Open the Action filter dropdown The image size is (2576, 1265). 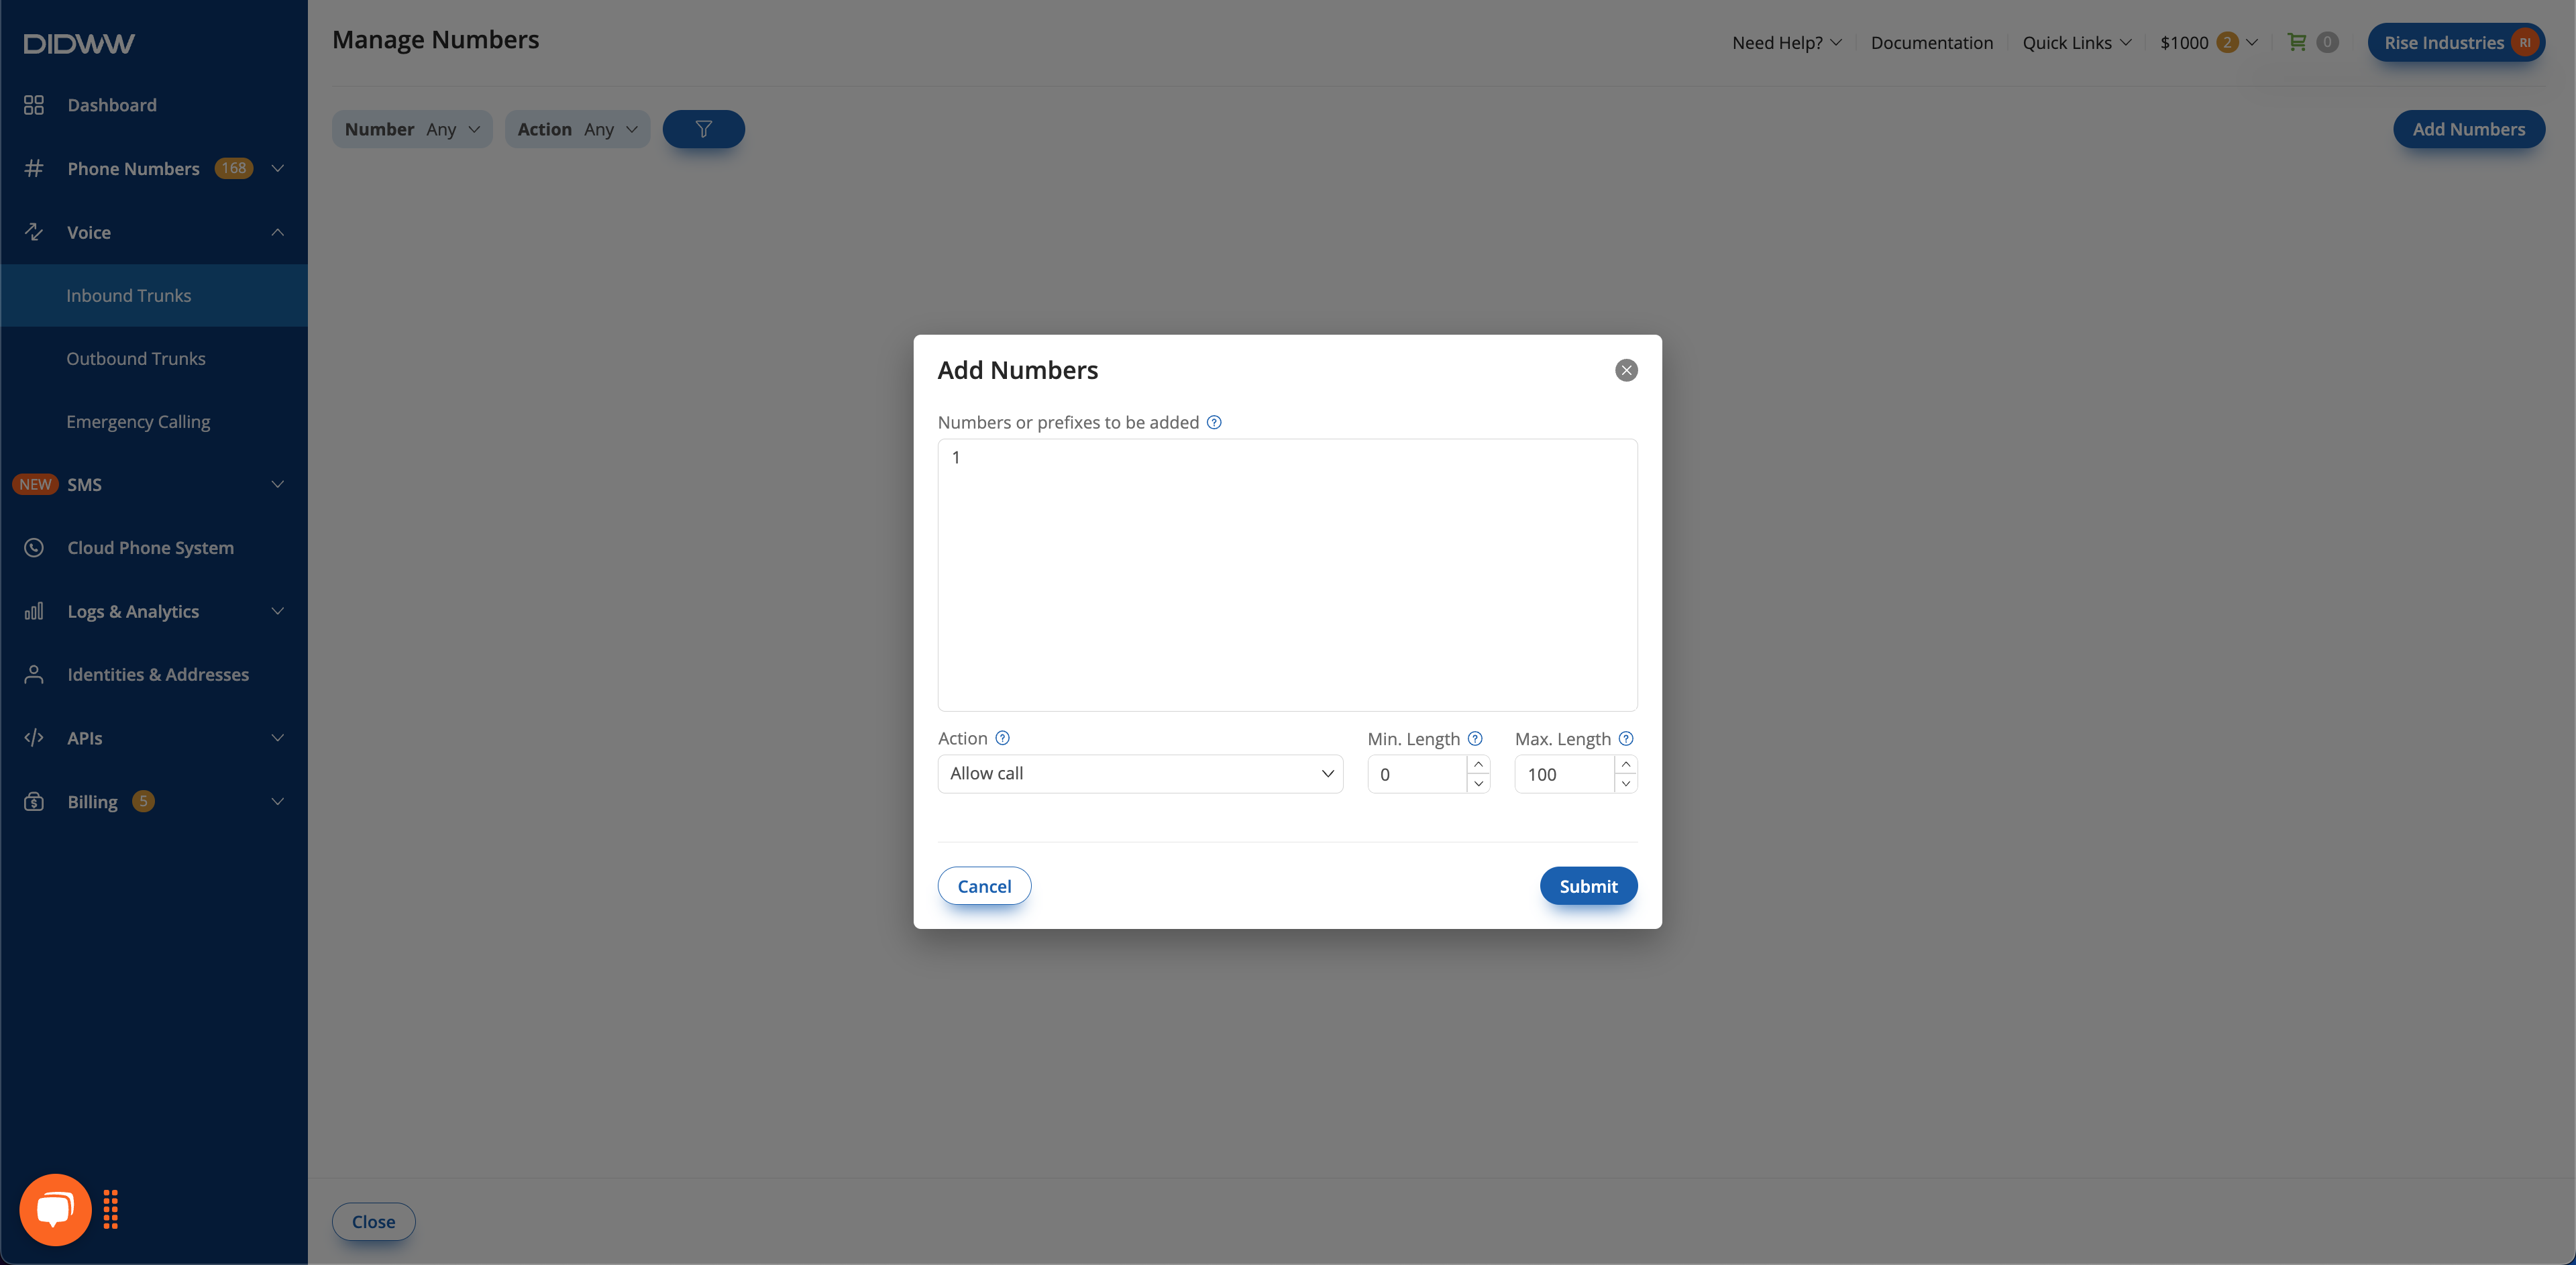(577, 129)
